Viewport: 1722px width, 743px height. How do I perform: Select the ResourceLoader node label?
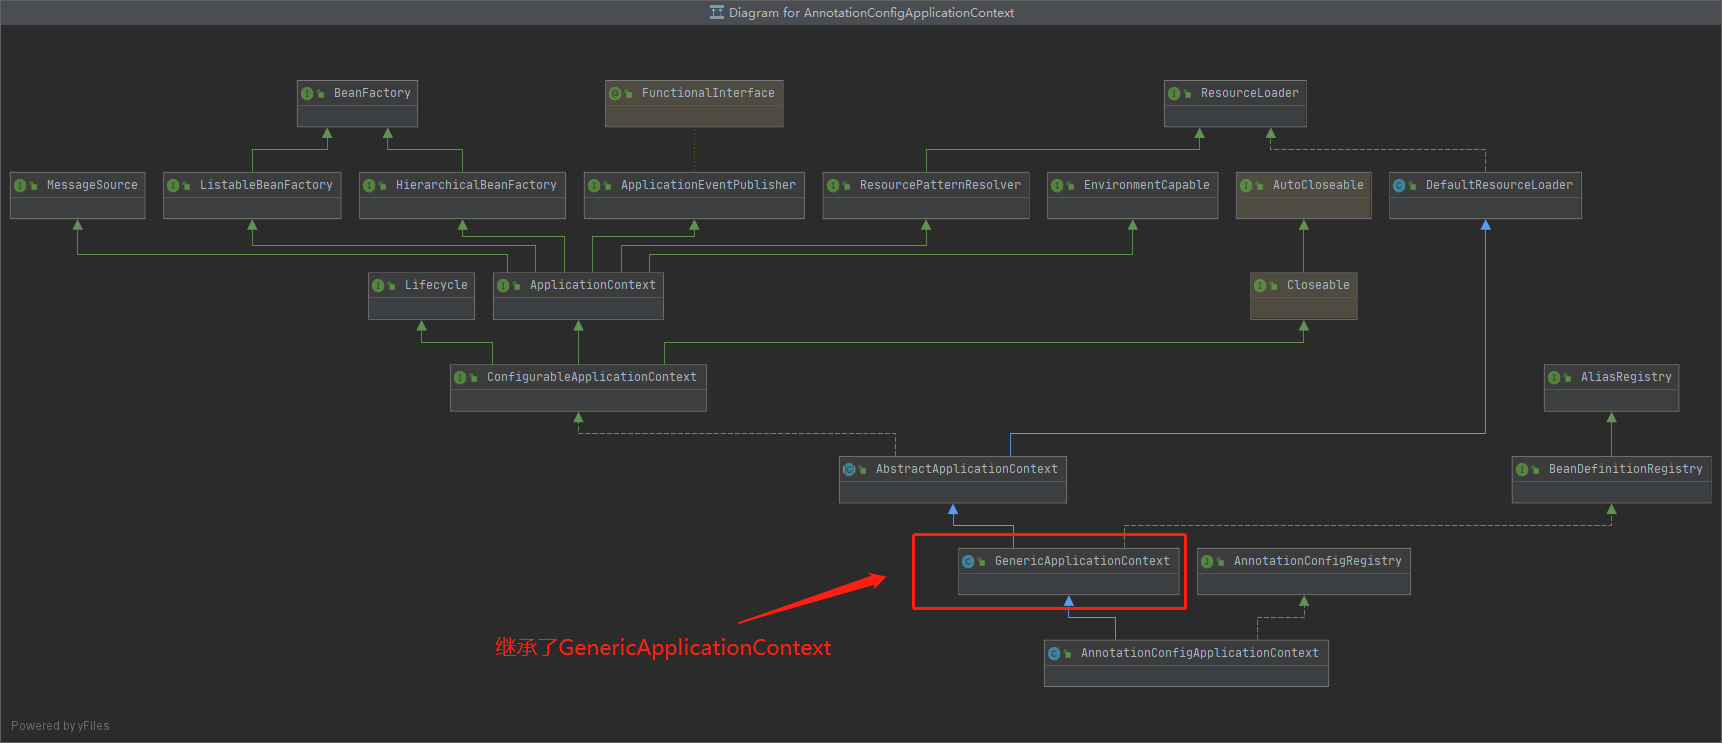point(1250,93)
